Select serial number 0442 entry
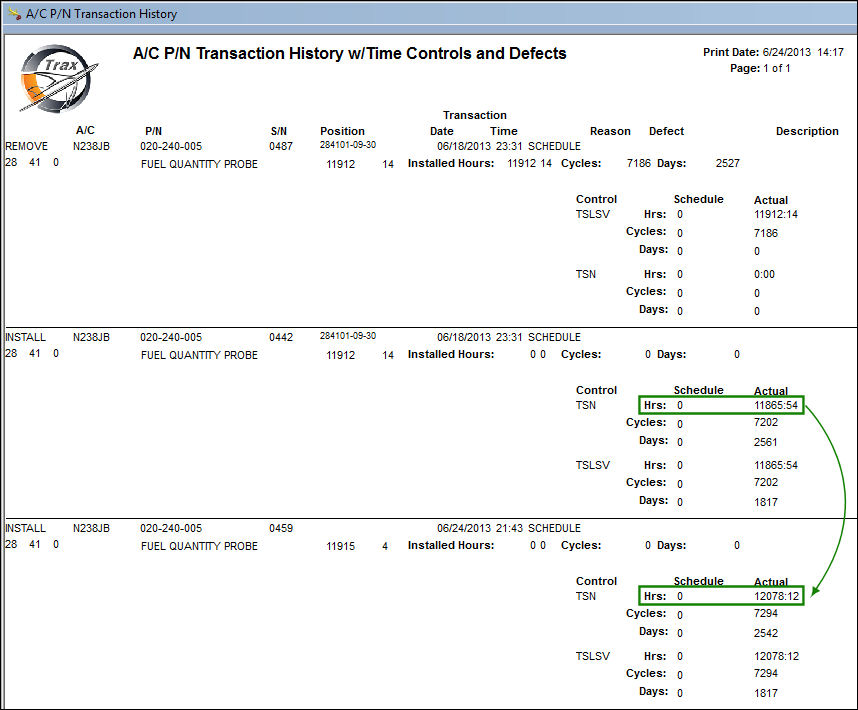Image resolution: width=858 pixels, height=710 pixels. (281, 337)
